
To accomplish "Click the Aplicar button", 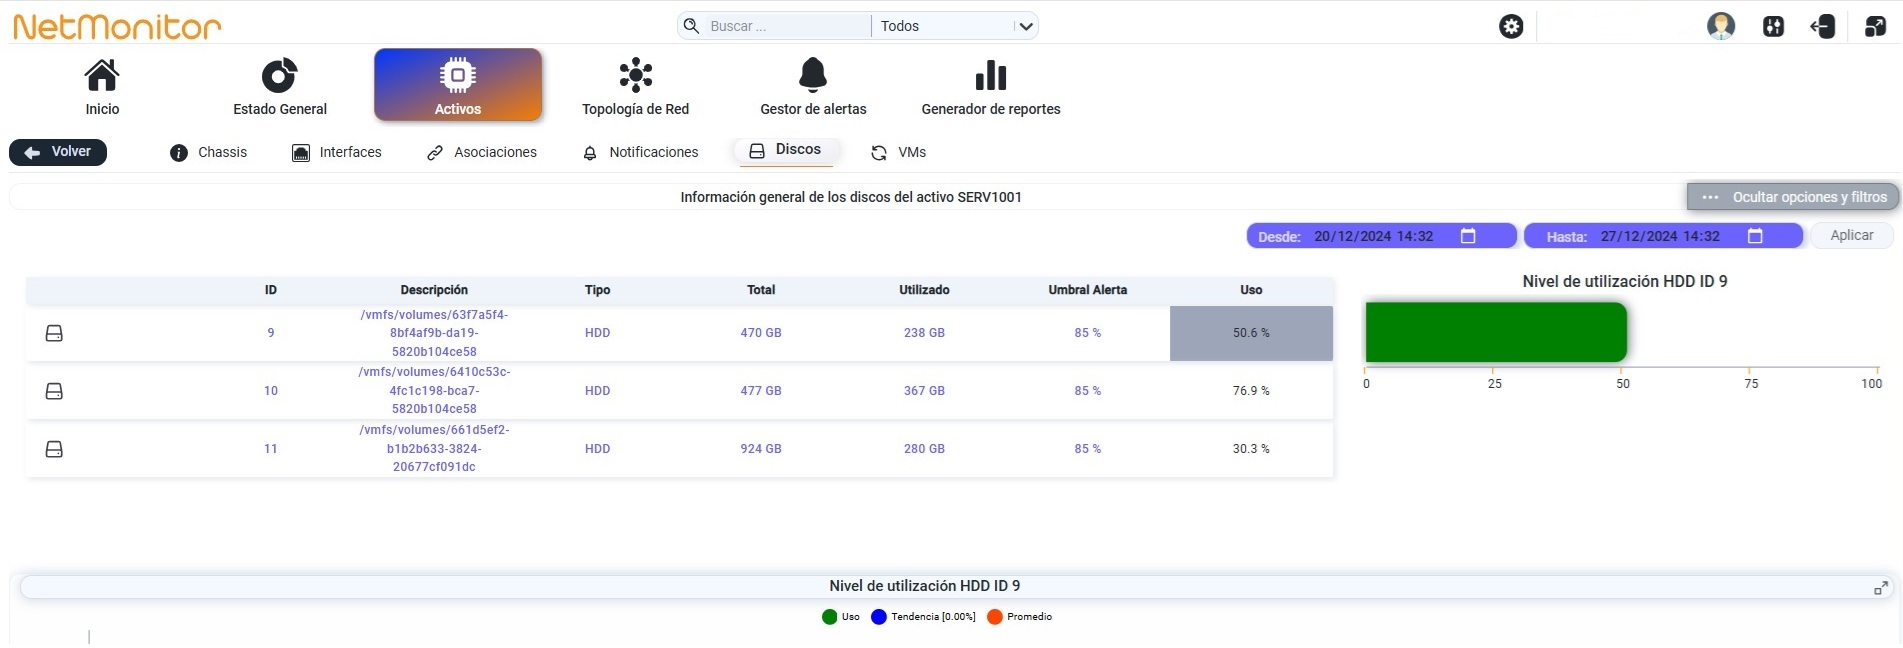I will (1852, 235).
